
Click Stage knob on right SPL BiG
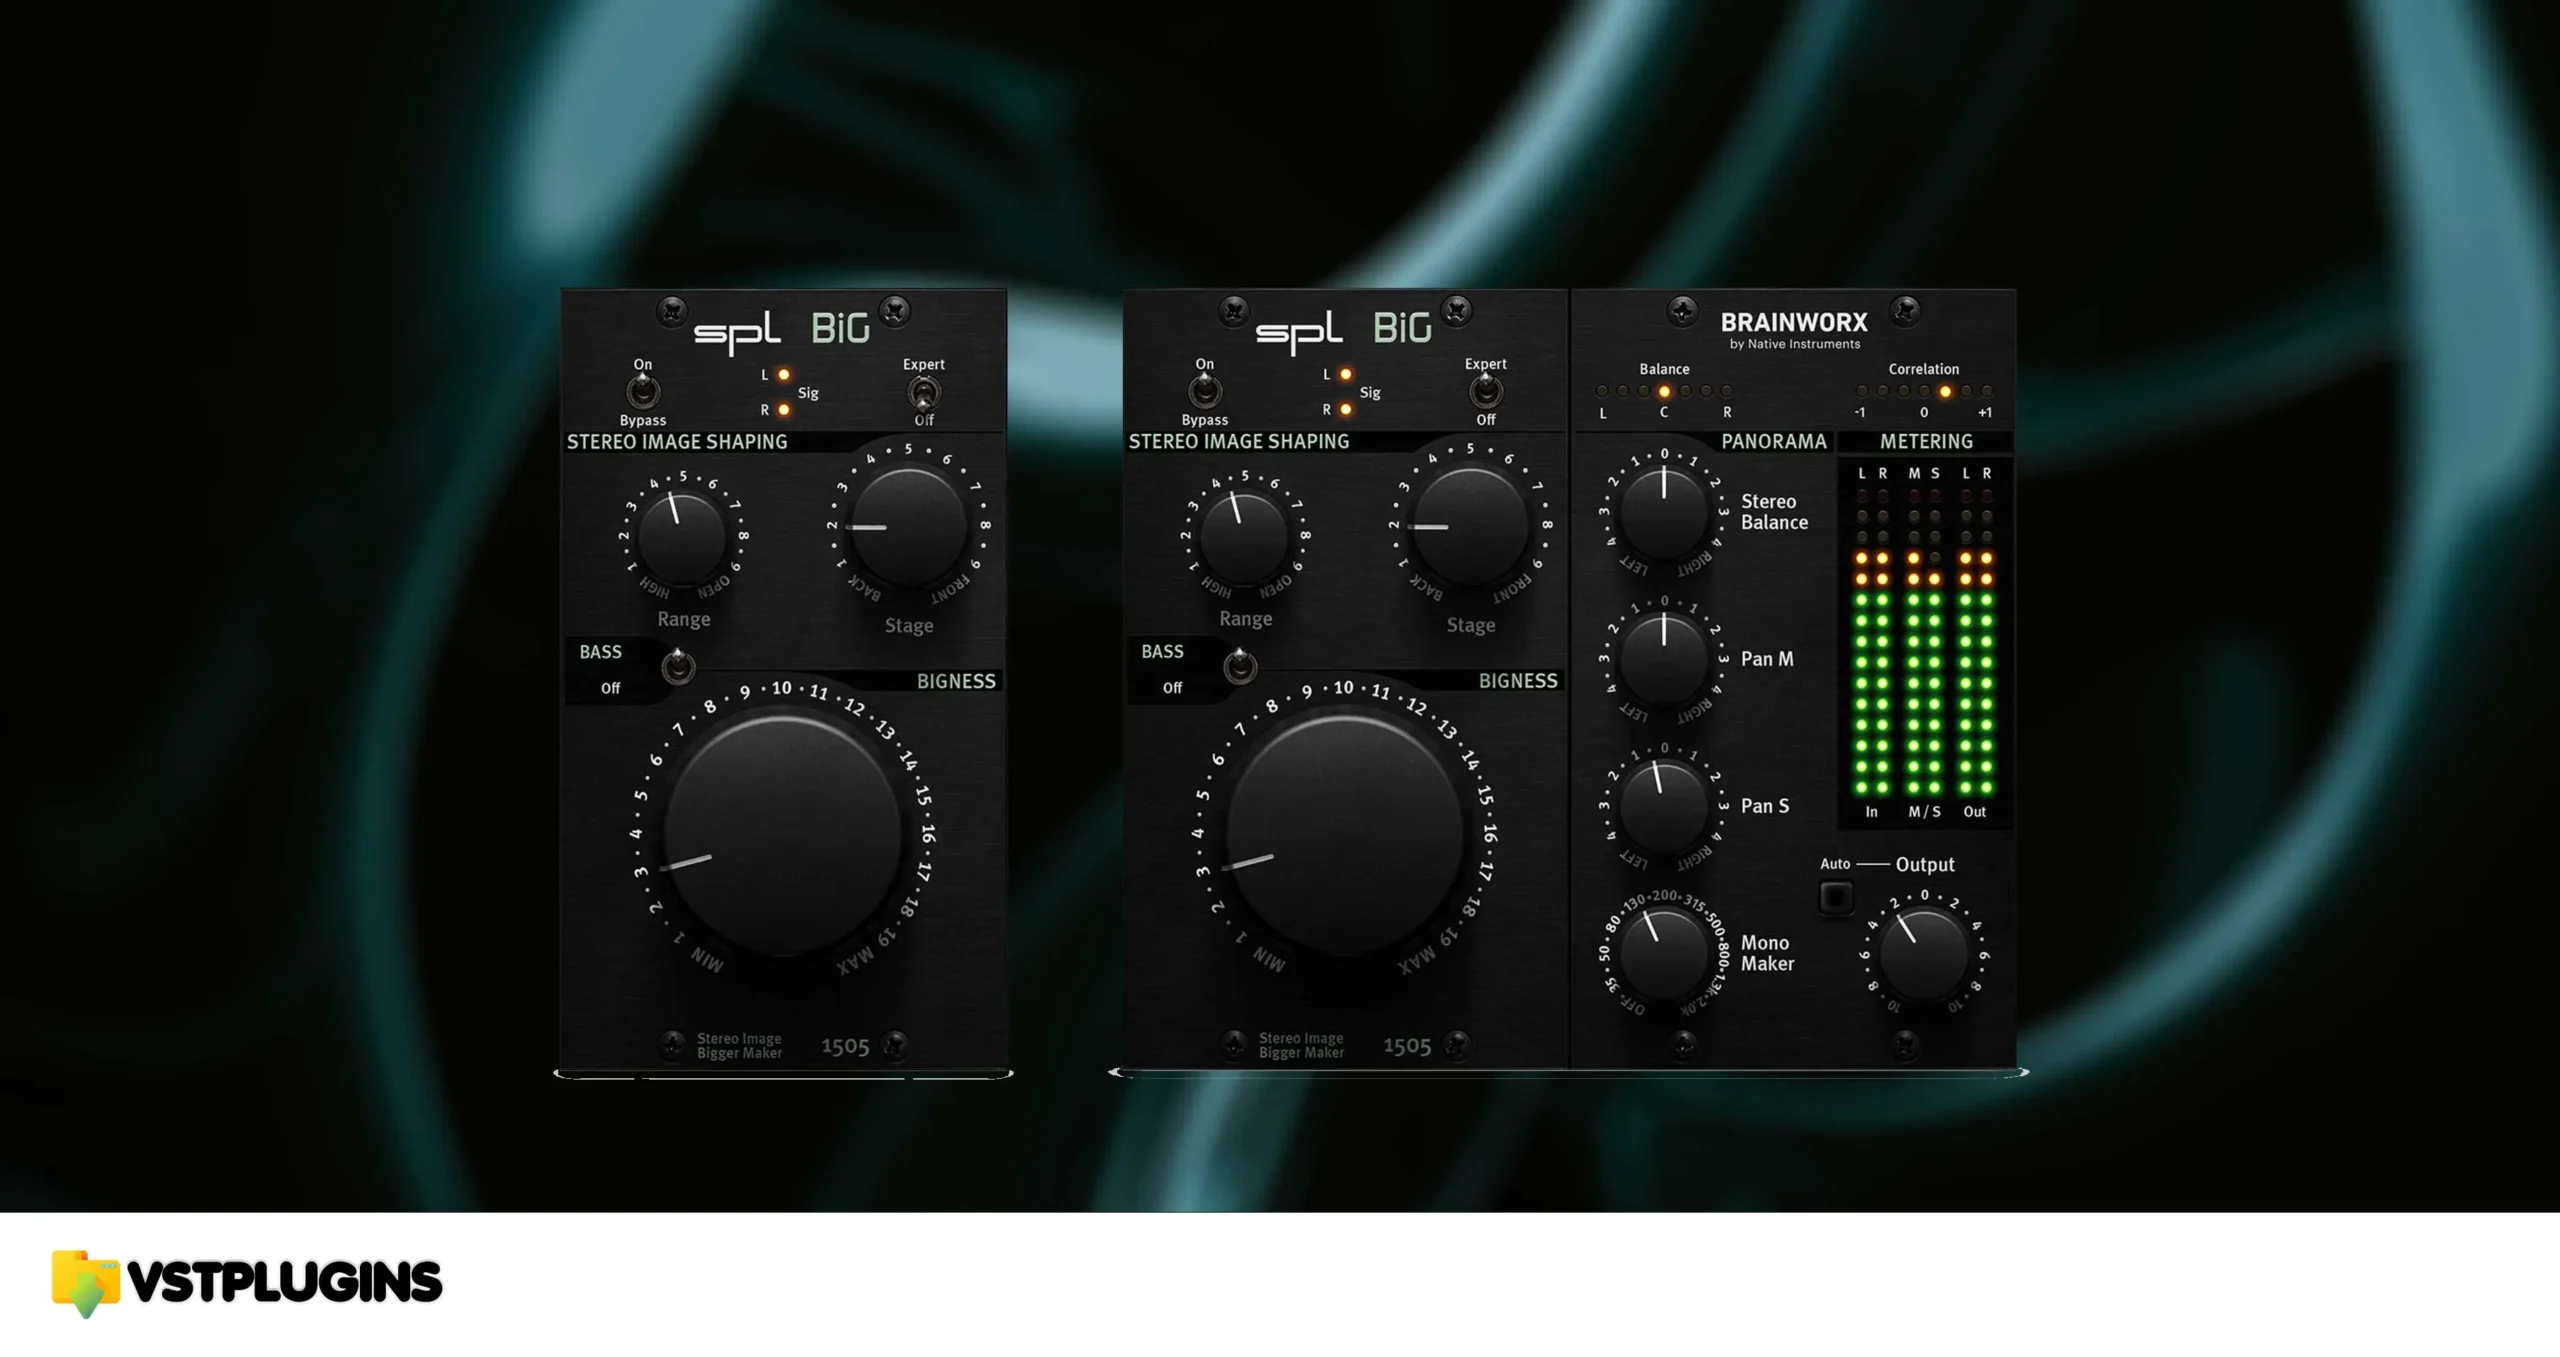(x=1471, y=526)
